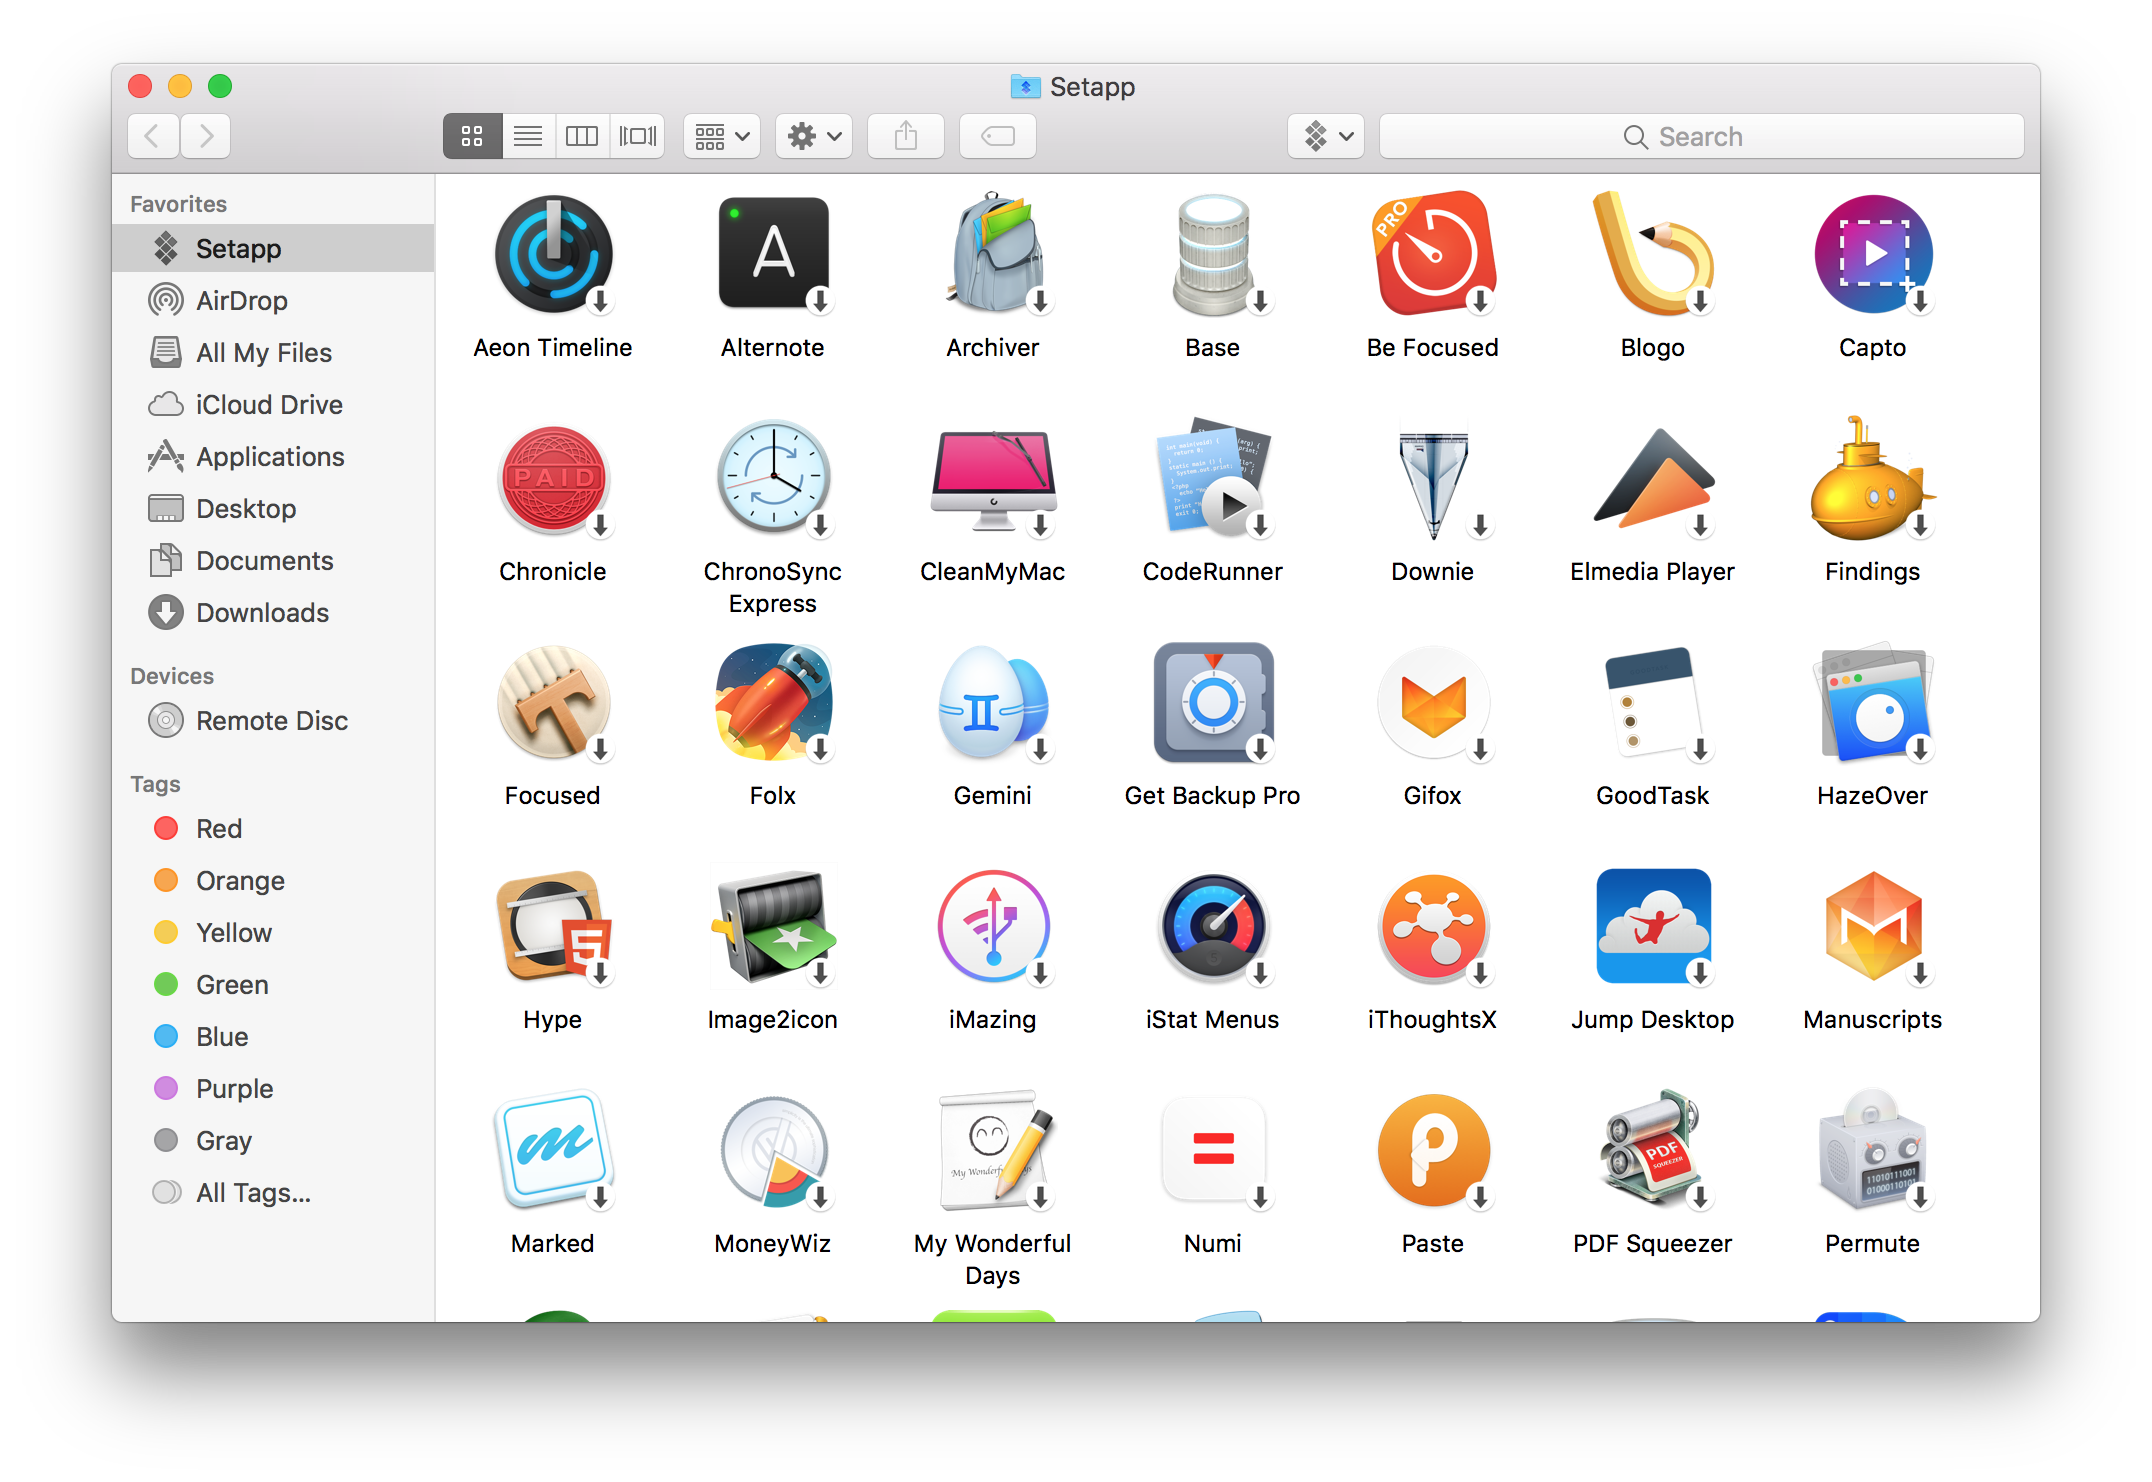Switch to column view
Screen dimensions: 2152x1482
(581, 136)
